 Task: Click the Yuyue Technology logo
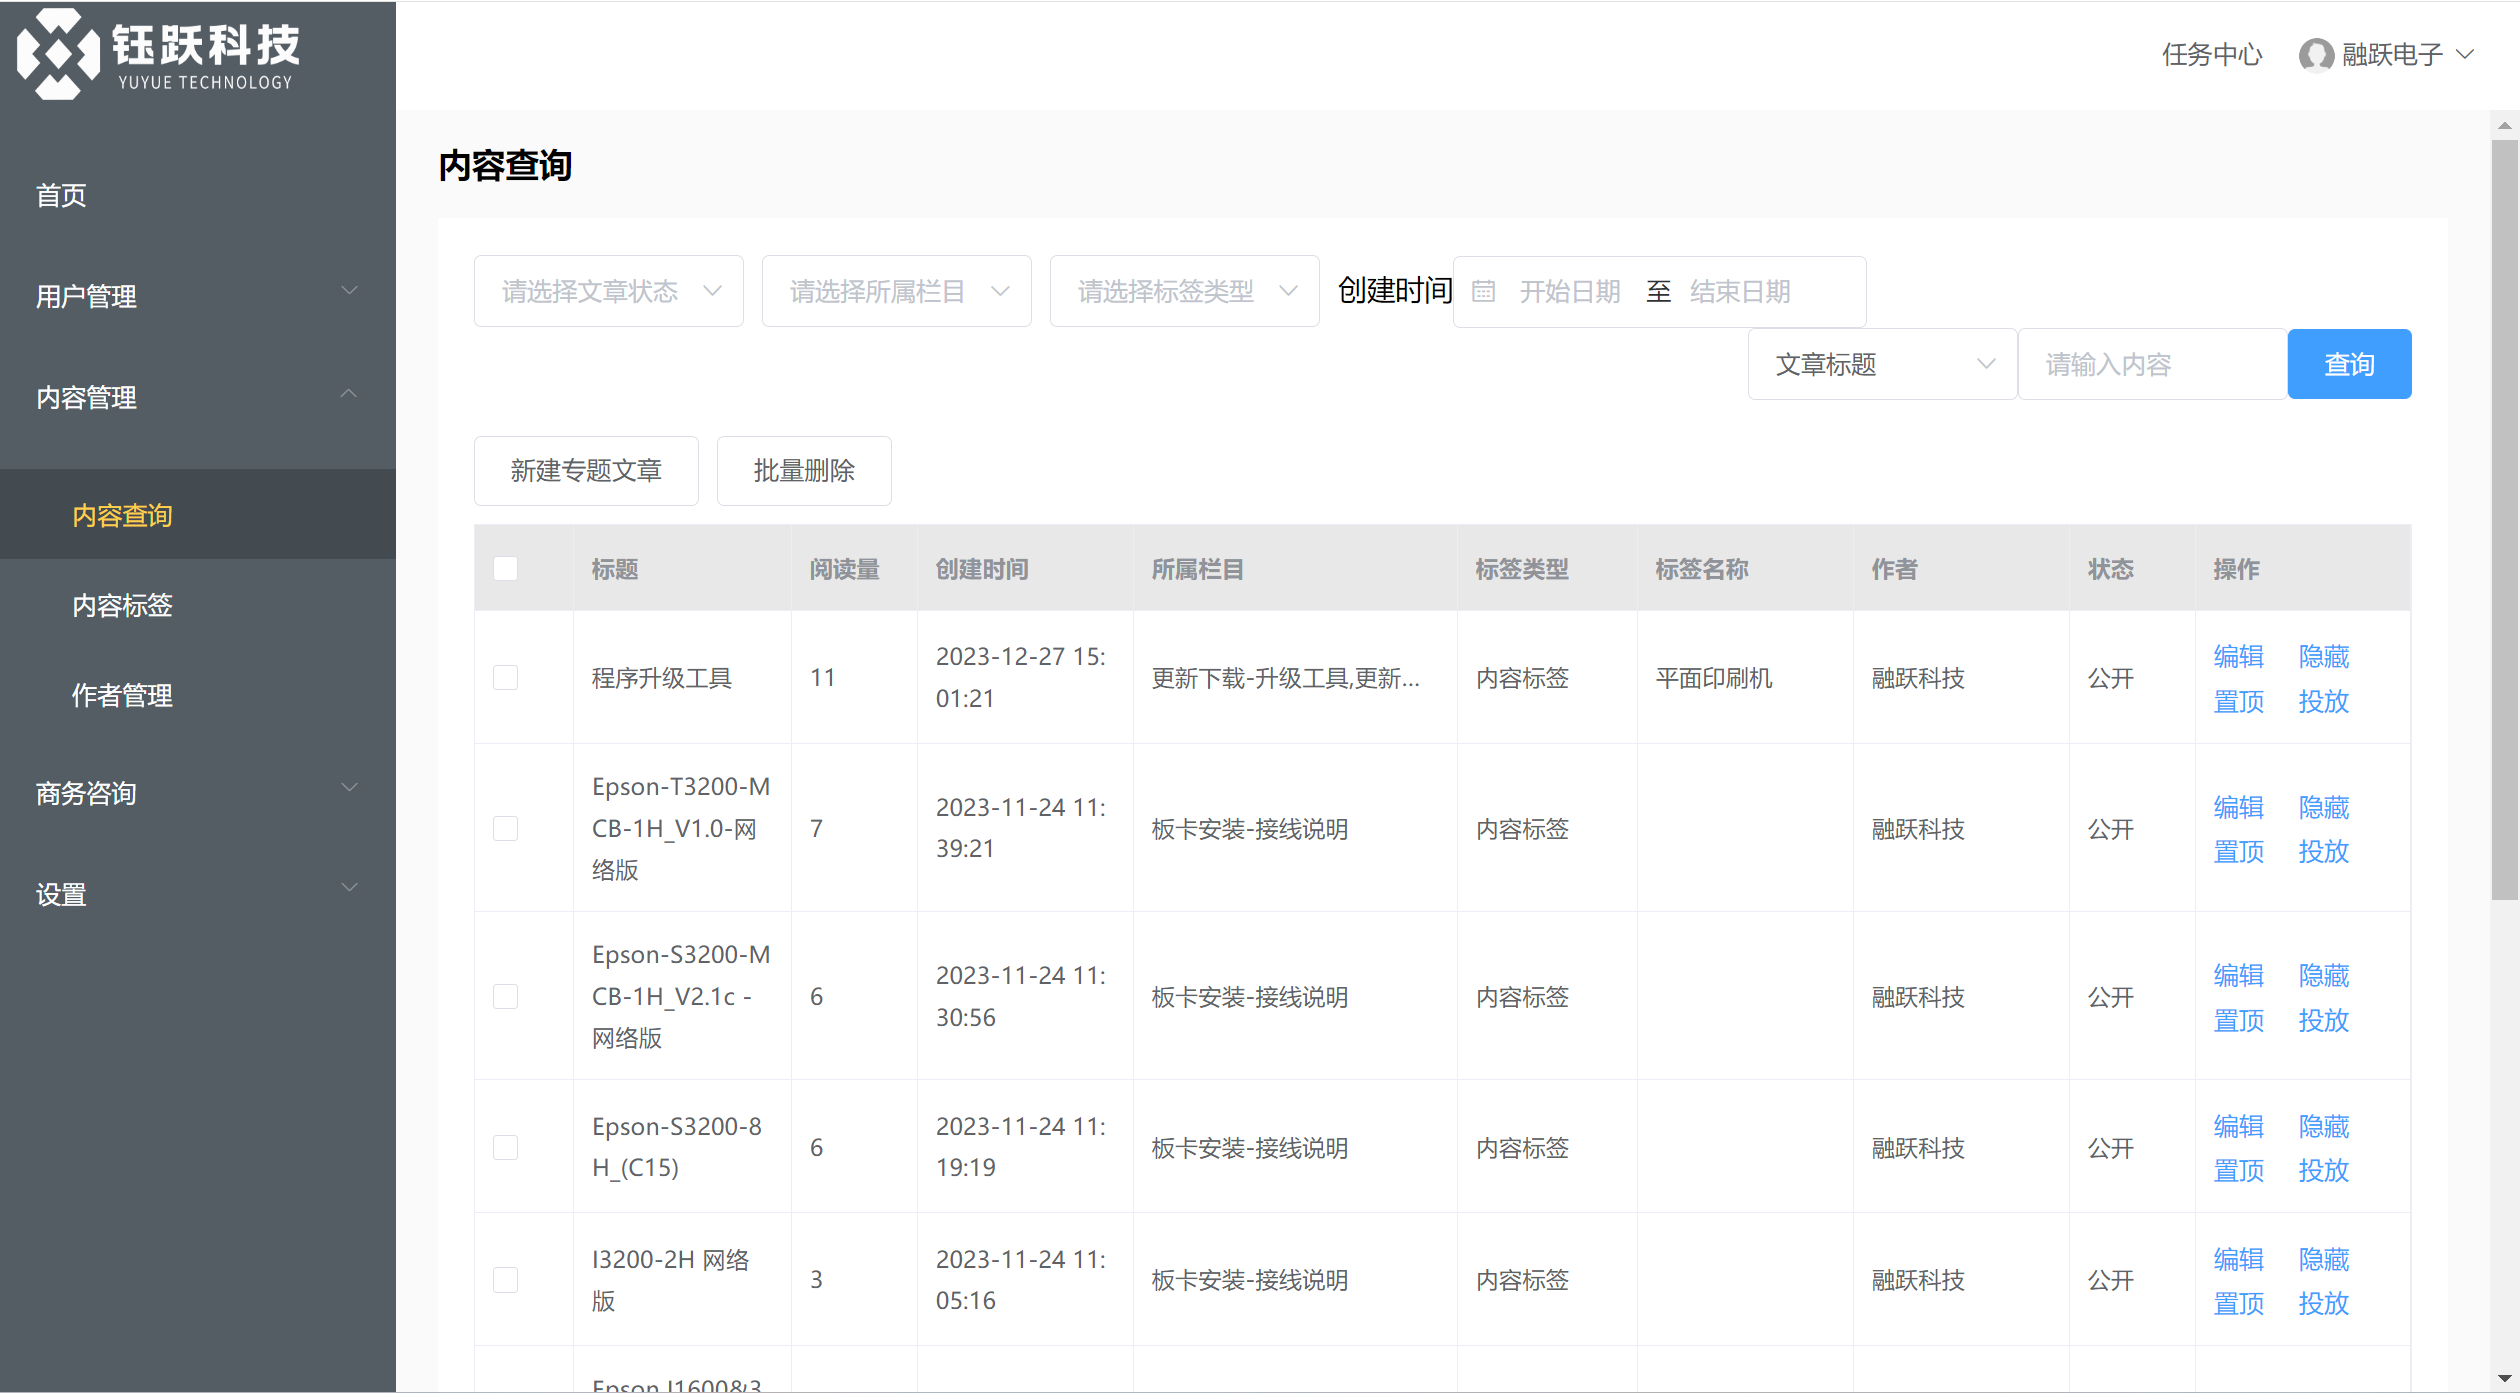click(158, 54)
